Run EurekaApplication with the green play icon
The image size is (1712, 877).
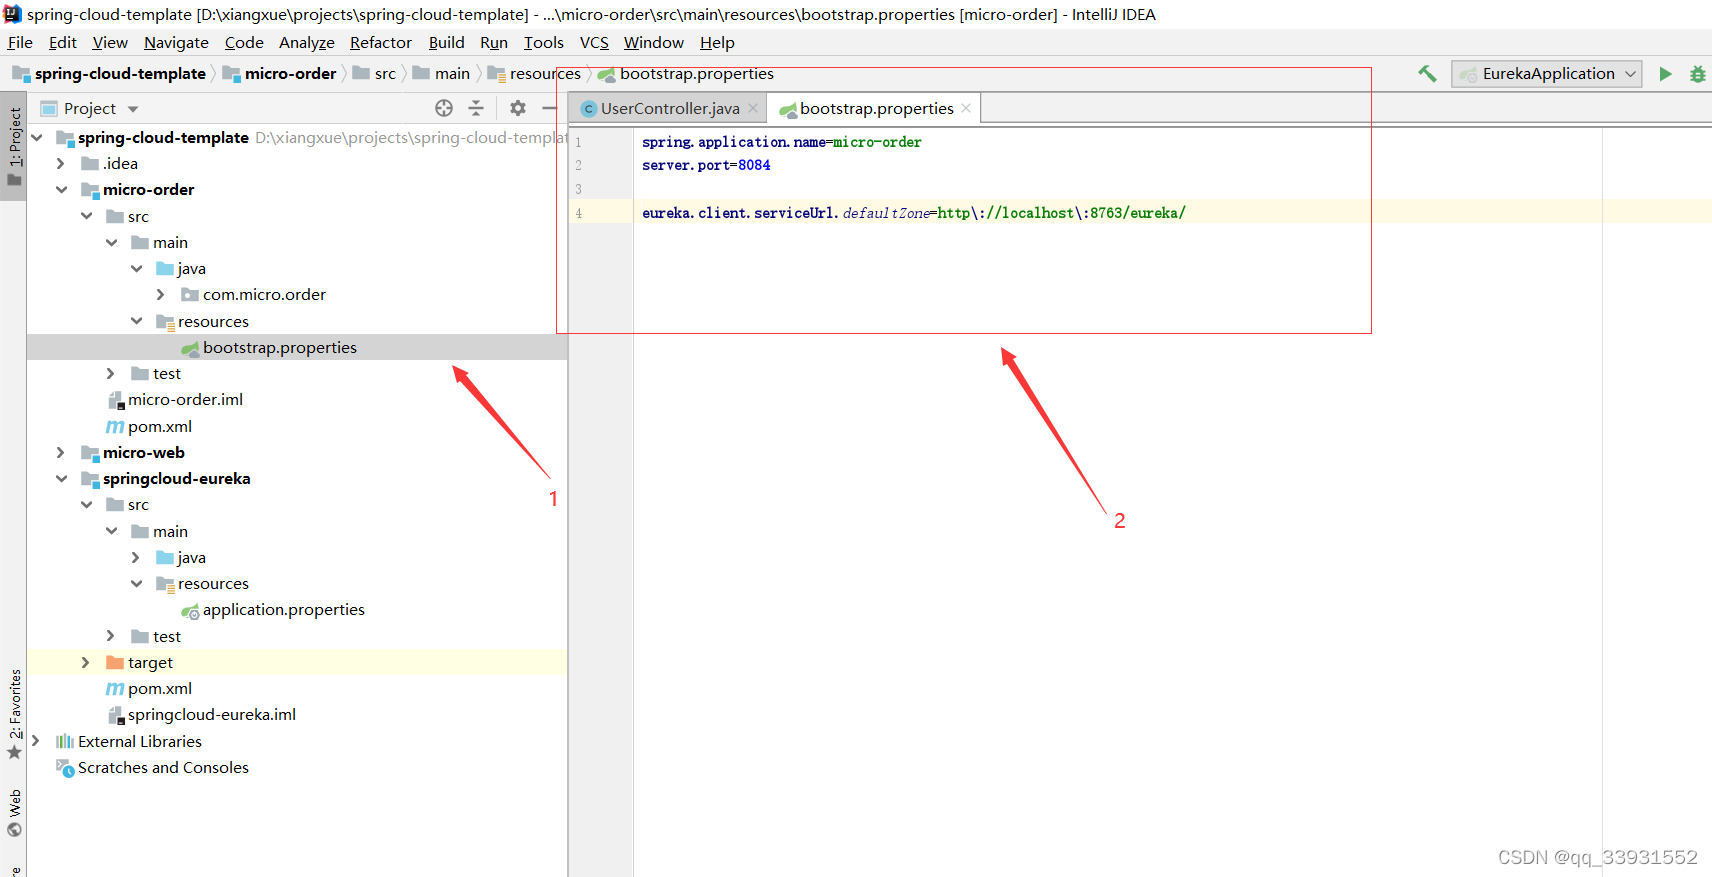point(1665,74)
